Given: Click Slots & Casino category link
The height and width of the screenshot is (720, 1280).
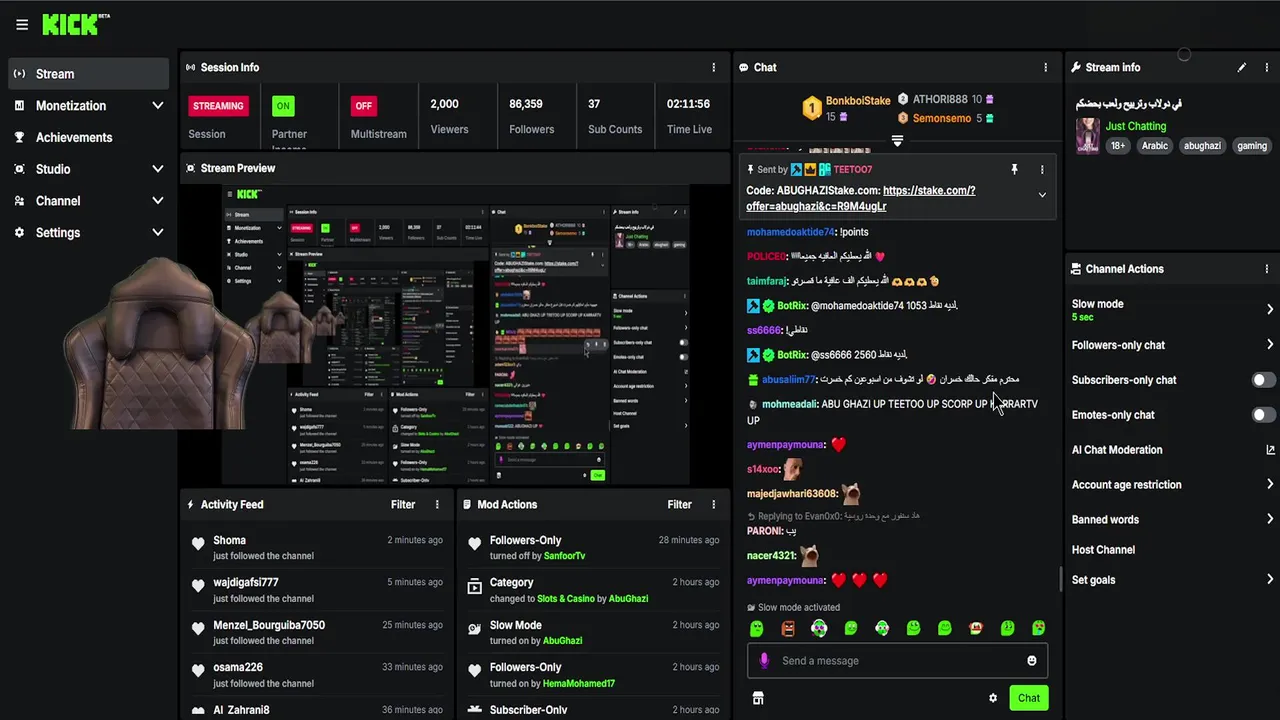Looking at the screenshot, I should [x=566, y=598].
